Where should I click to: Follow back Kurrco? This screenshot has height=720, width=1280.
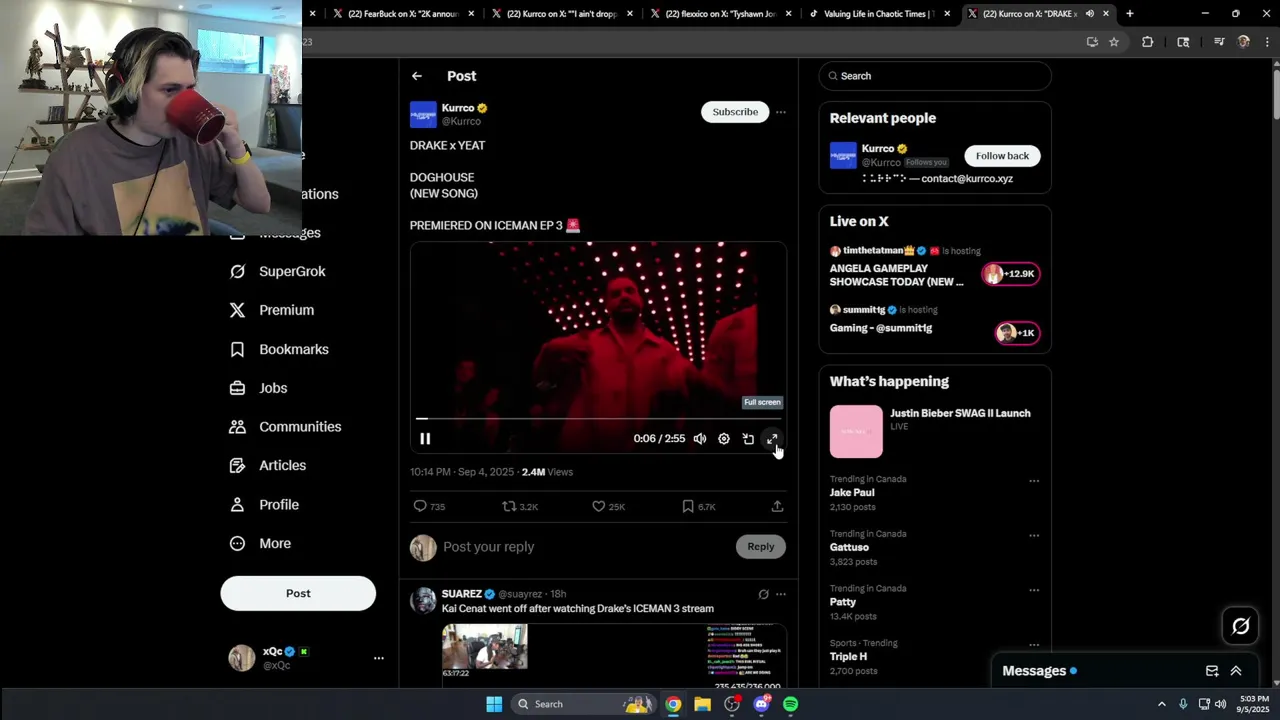click(x=1002, y=156)
